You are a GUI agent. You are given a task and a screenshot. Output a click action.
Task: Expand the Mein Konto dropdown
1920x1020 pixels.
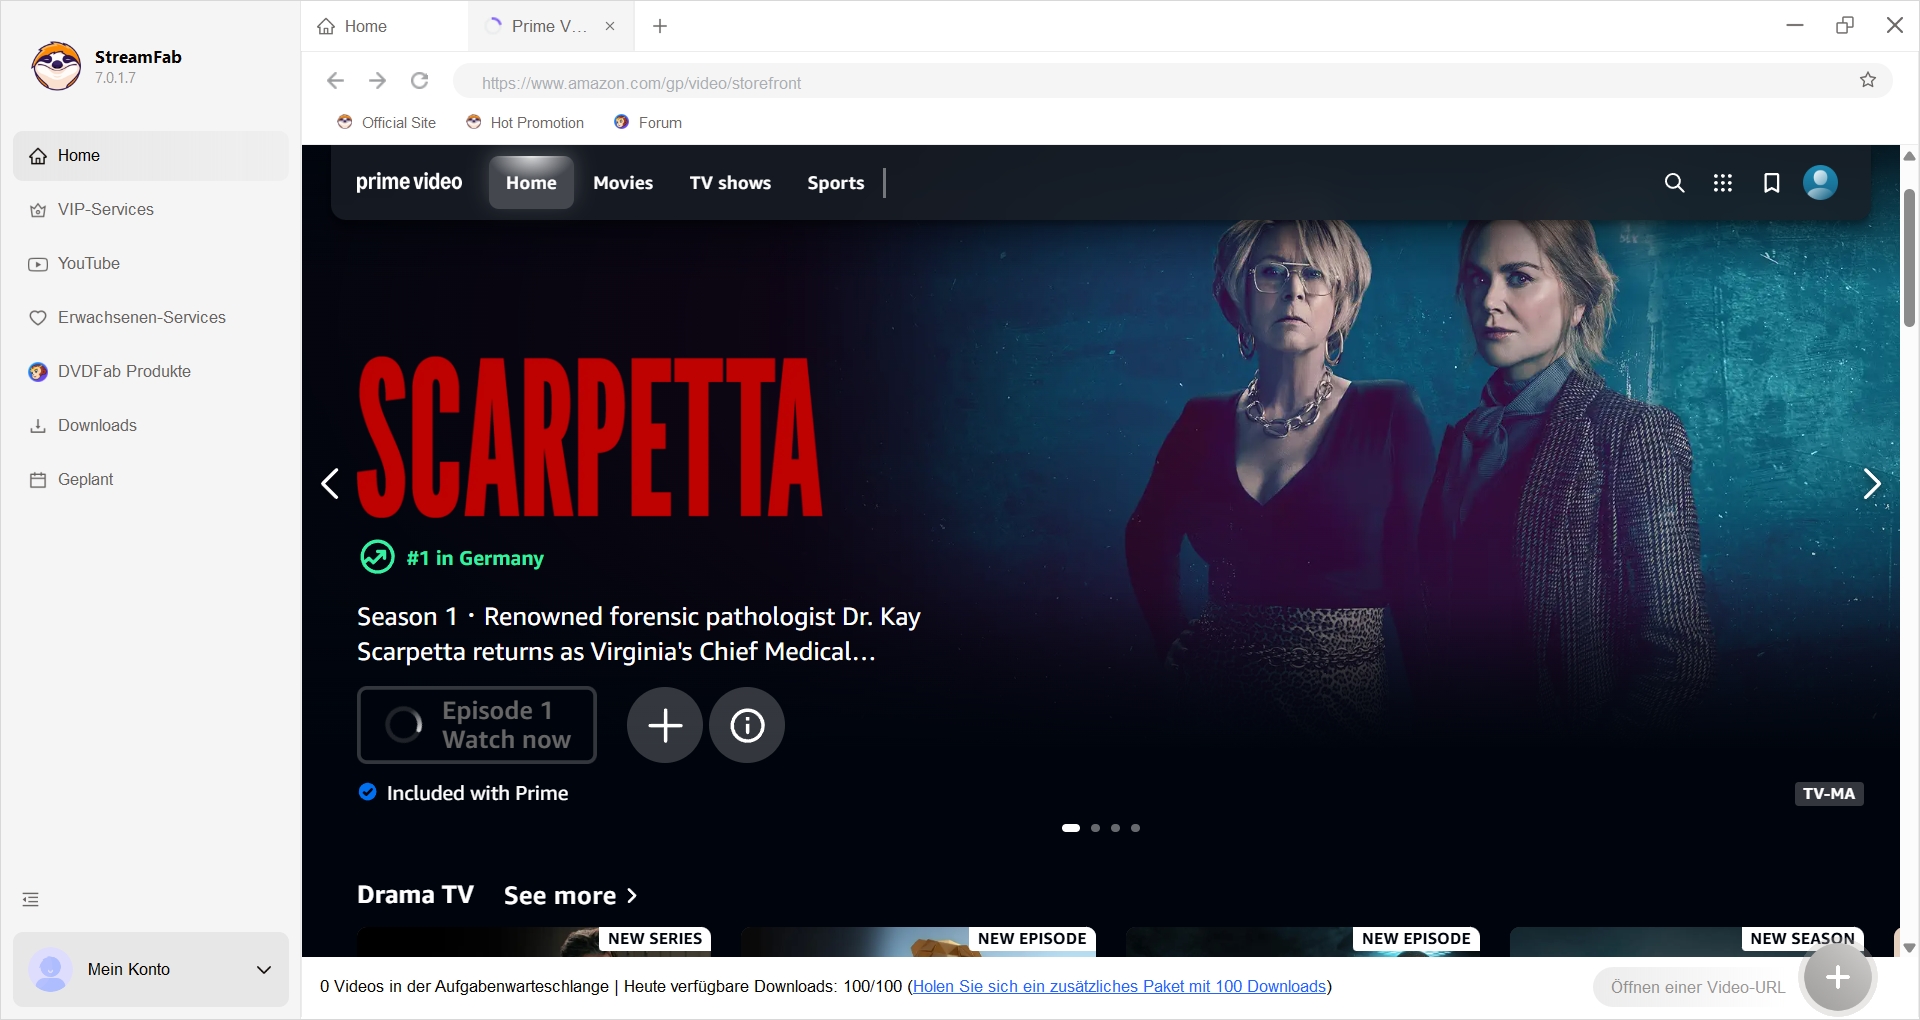pos(263,970)
